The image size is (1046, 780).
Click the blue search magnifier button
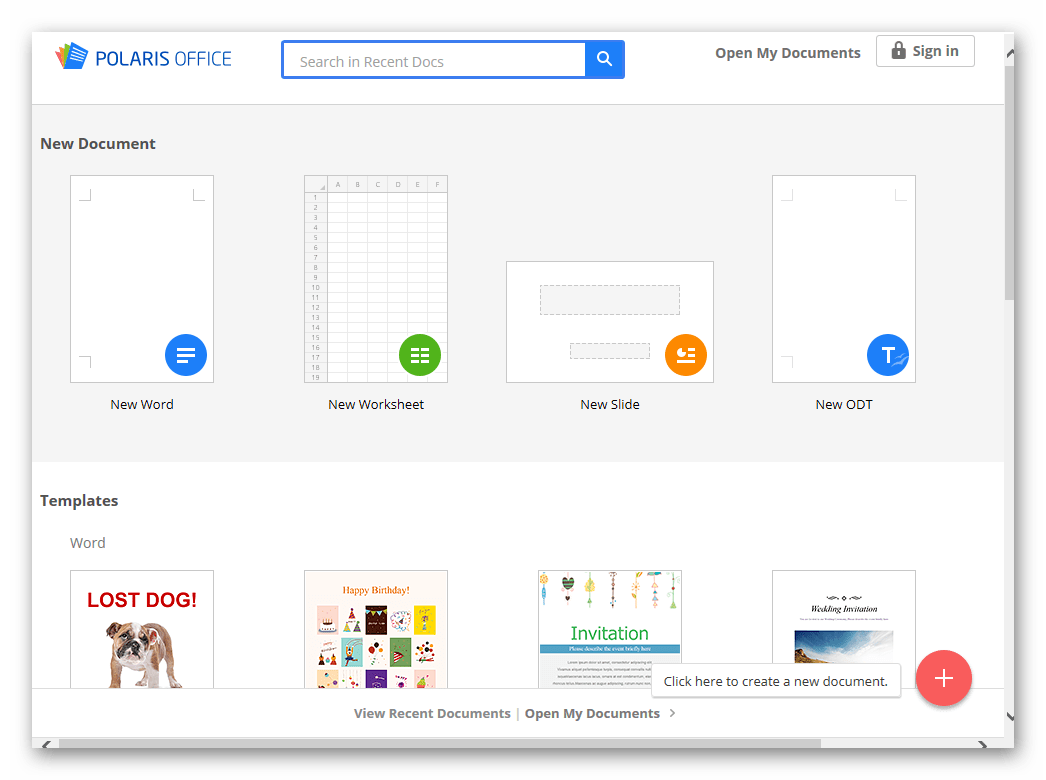point(604,59)
